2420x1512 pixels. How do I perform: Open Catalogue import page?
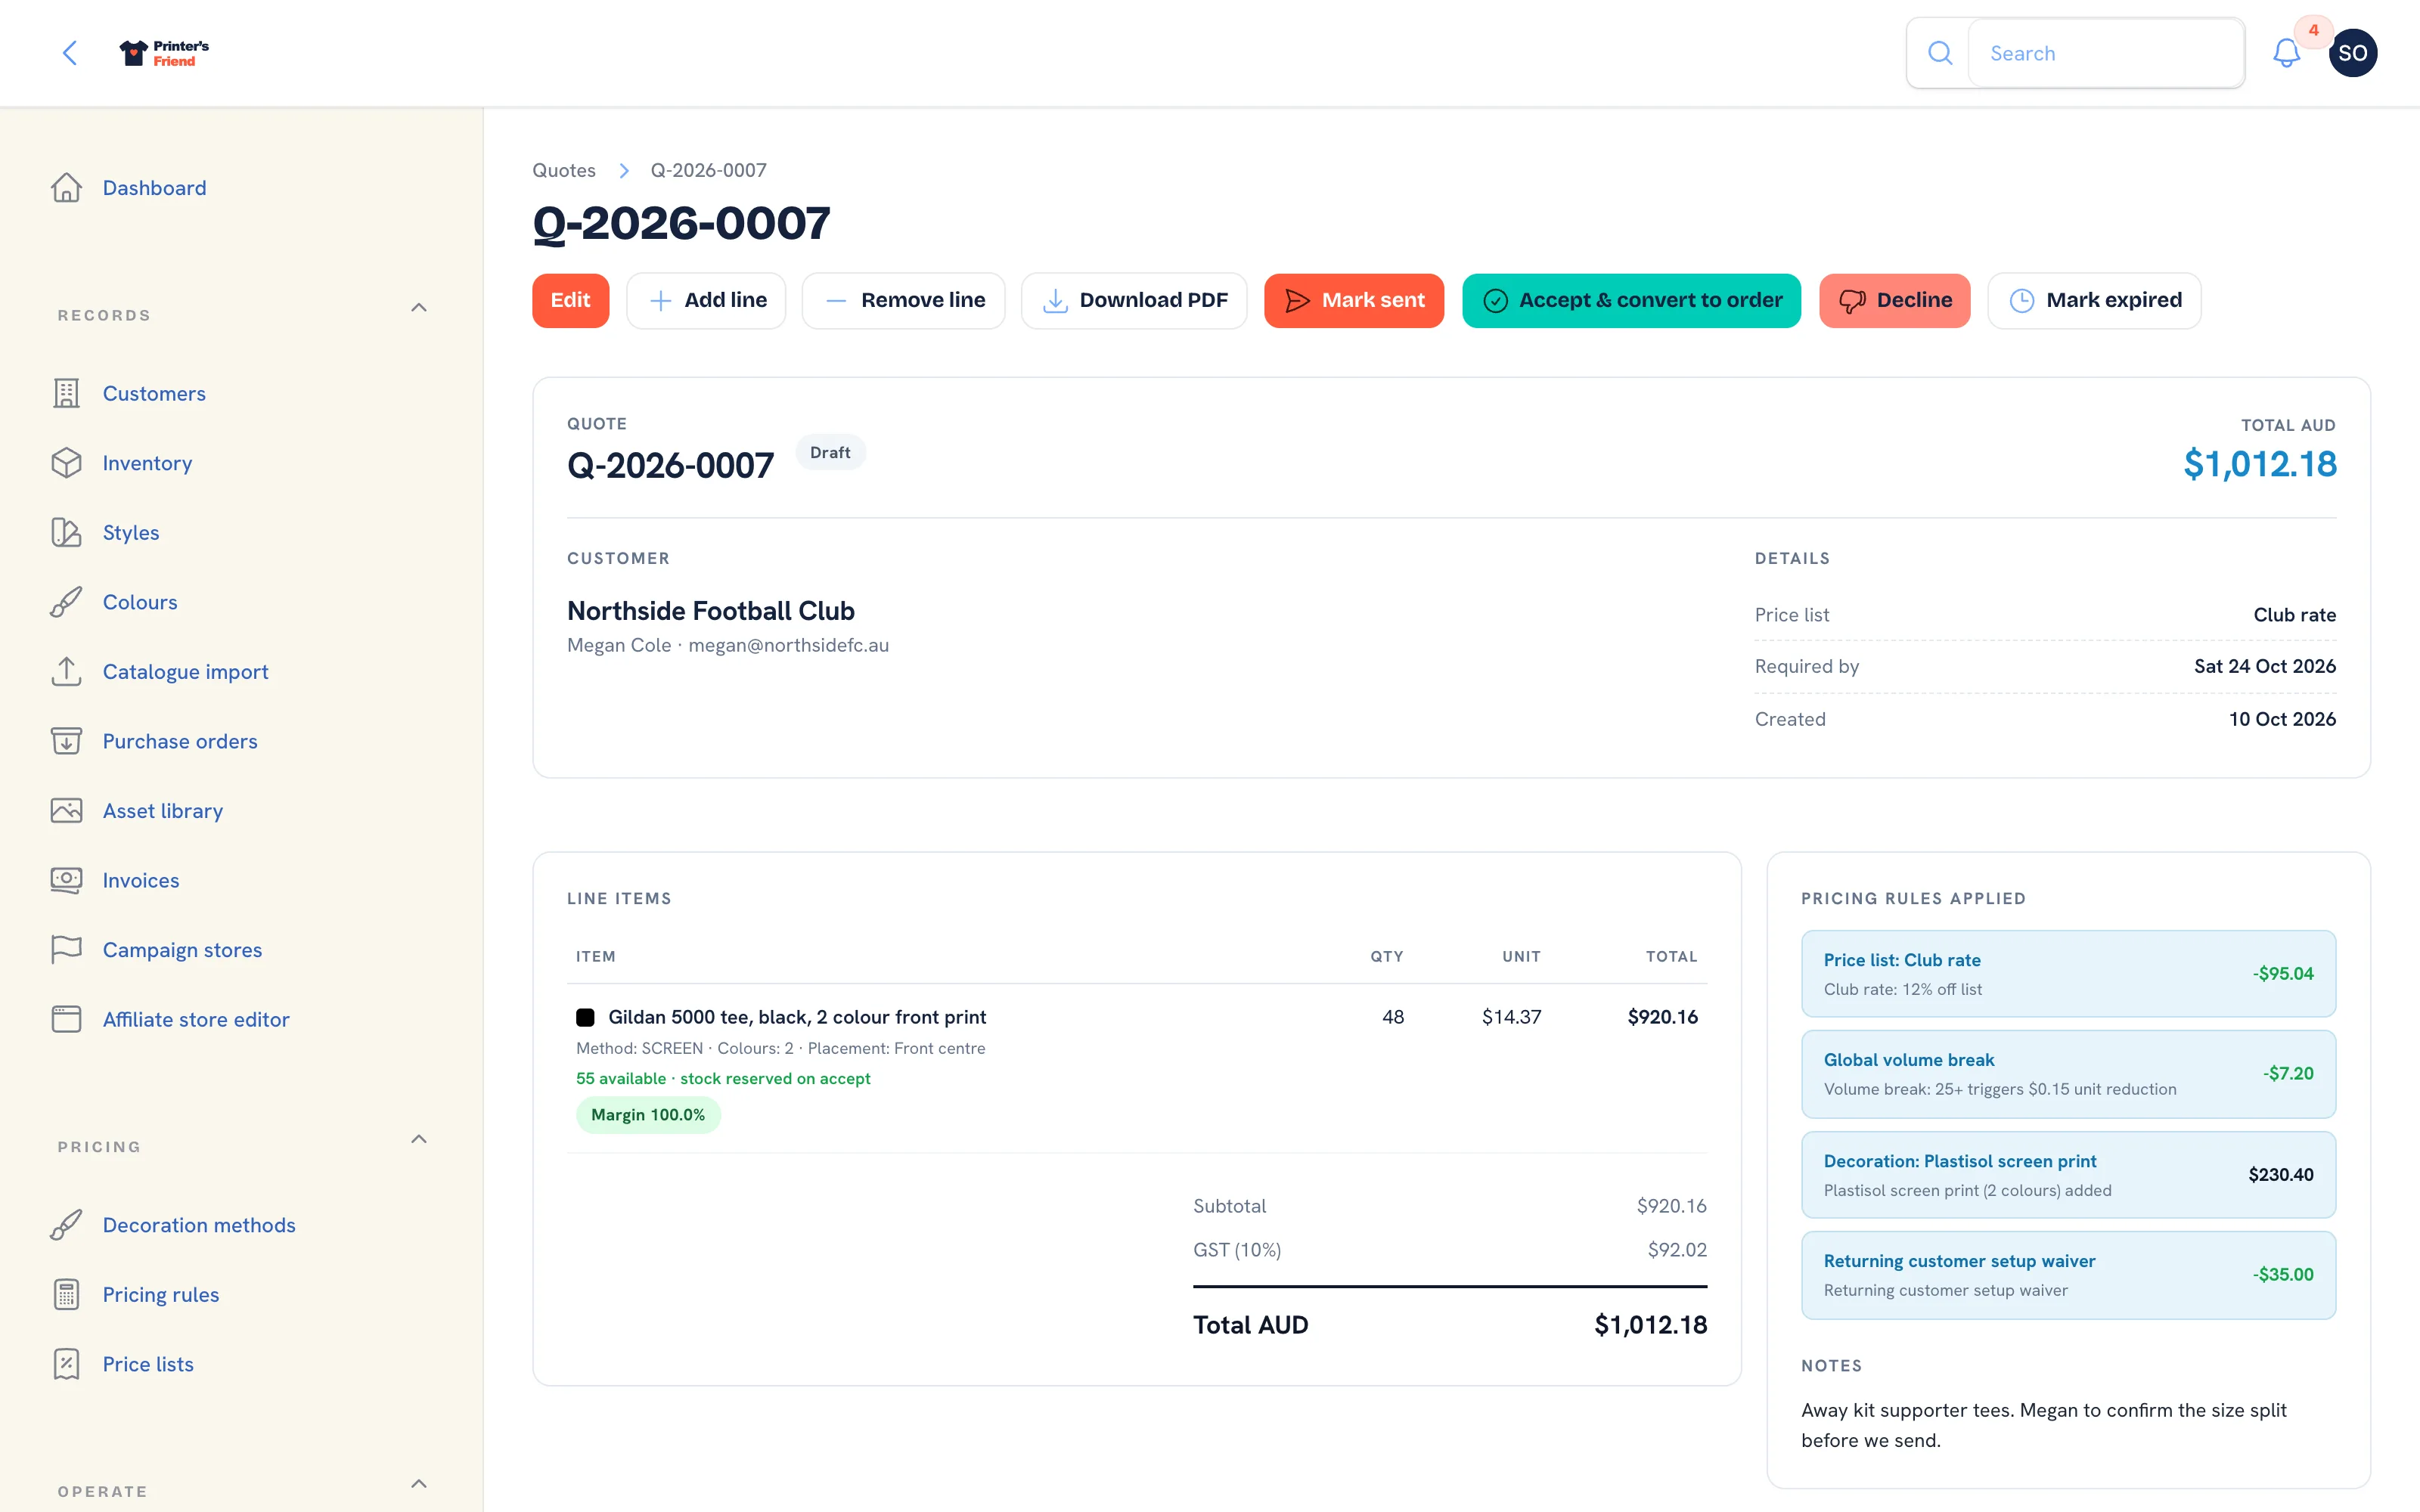point(185,671)
